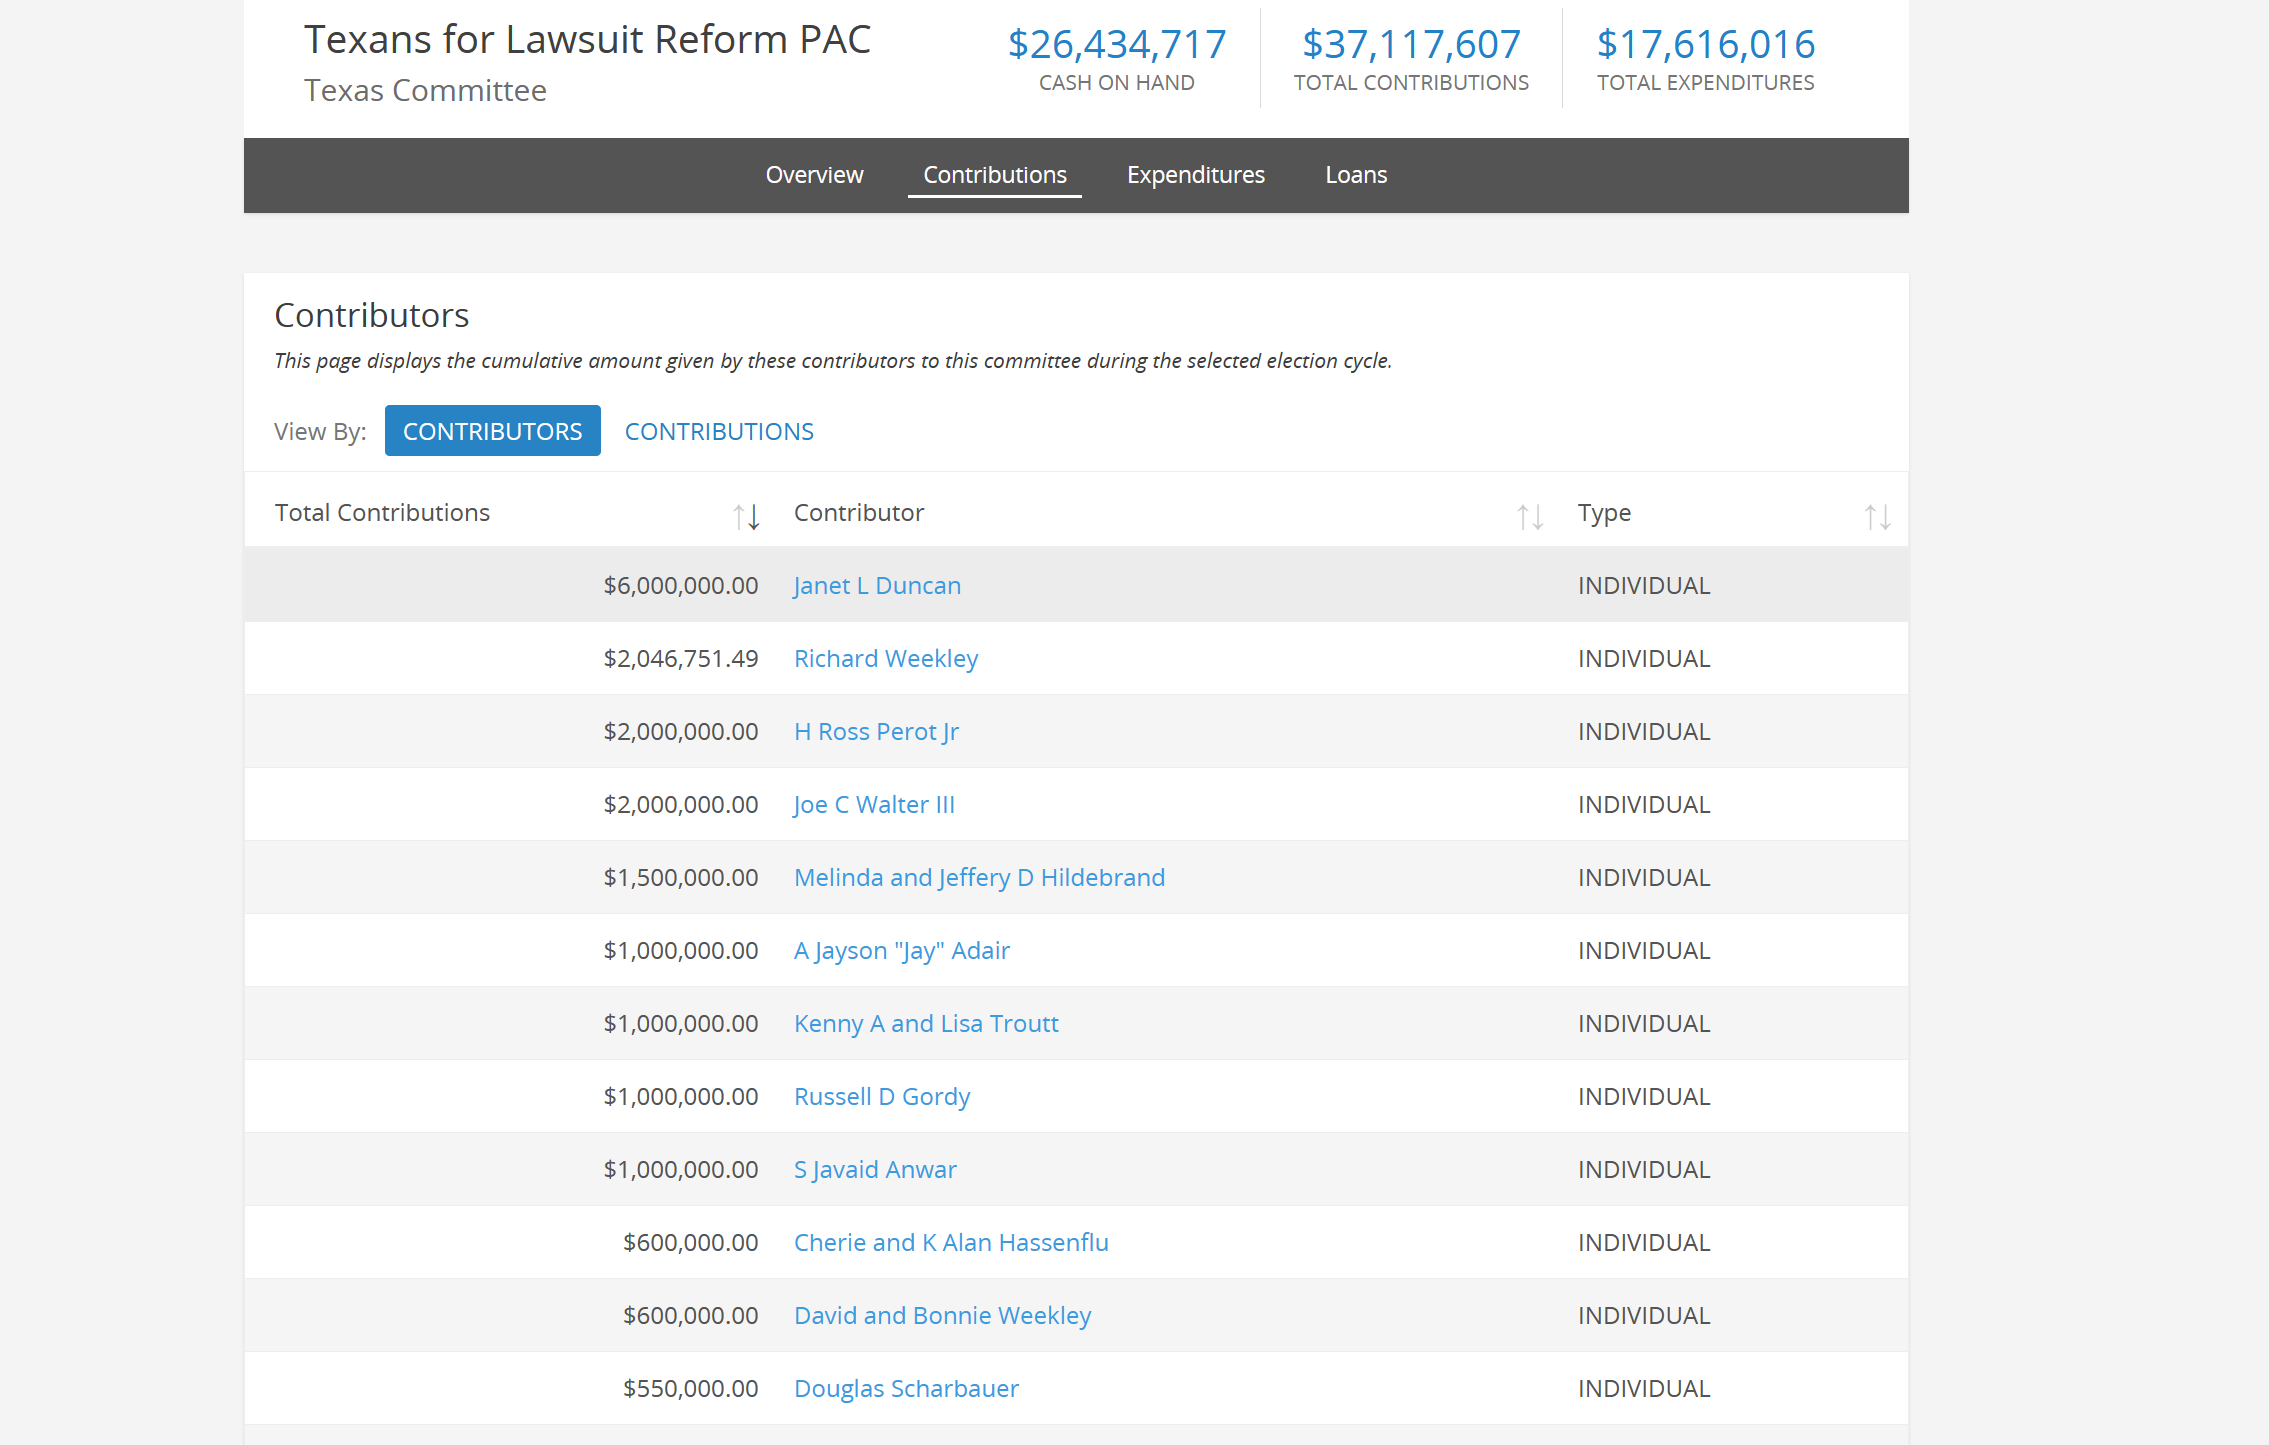This screenshot has width=2269, height=1445.
Task: Click A Jayson "Jay" Adair link
Action: click(901, 950)
